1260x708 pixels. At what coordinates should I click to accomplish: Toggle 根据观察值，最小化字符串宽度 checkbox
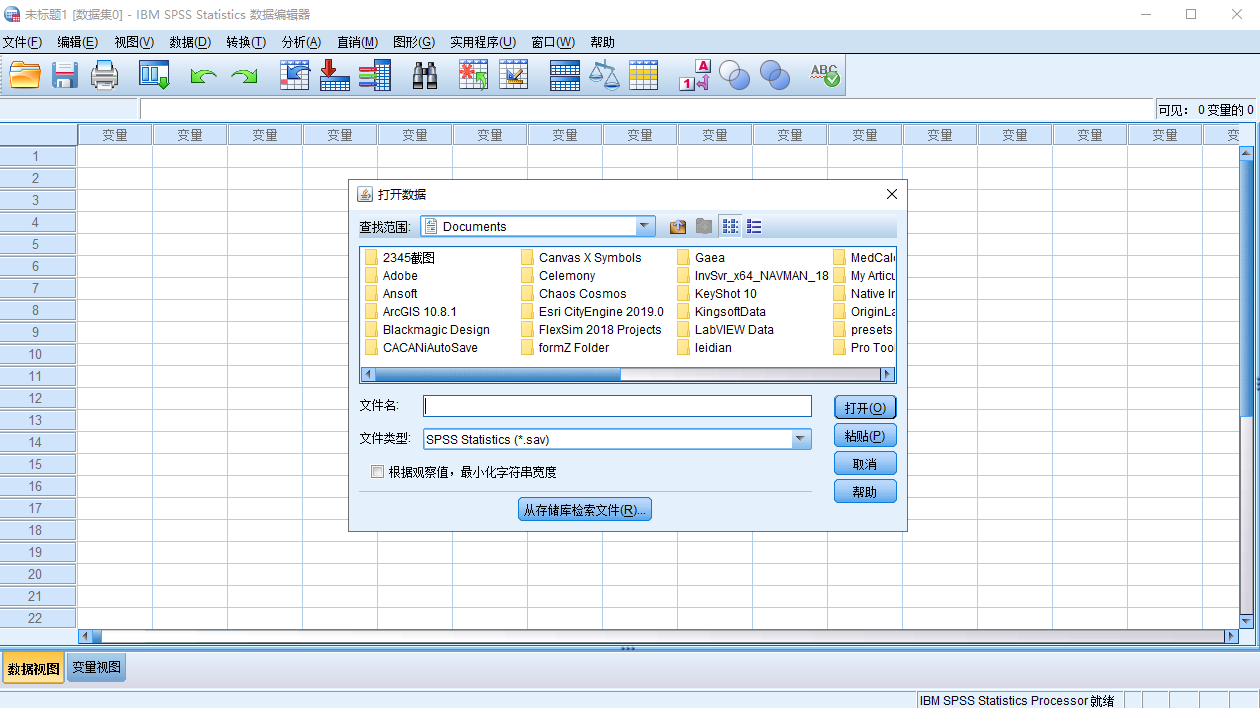coord(377,472)
